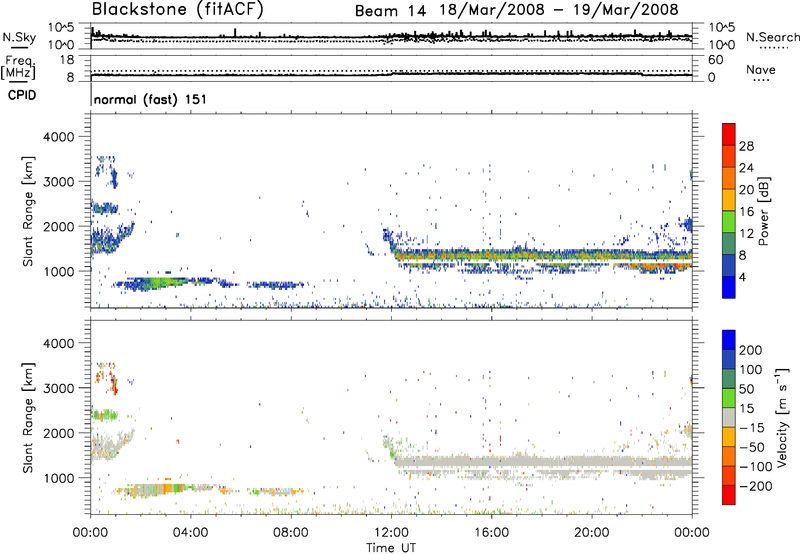Click the Power colorbar value '28'
Image resolution: width=800 pixels, height=554 pixels.
(x=746, y=146)
